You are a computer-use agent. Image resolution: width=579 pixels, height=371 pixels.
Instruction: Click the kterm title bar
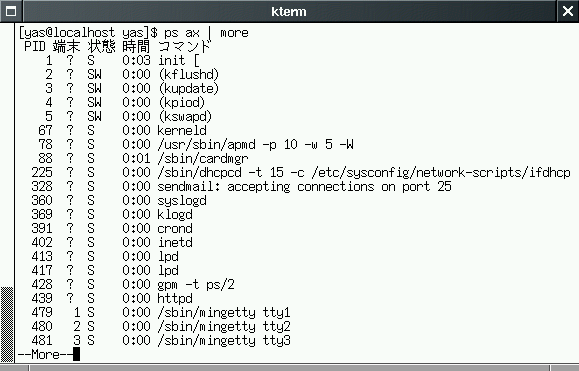pyautogui.click(x=289, y=11)
